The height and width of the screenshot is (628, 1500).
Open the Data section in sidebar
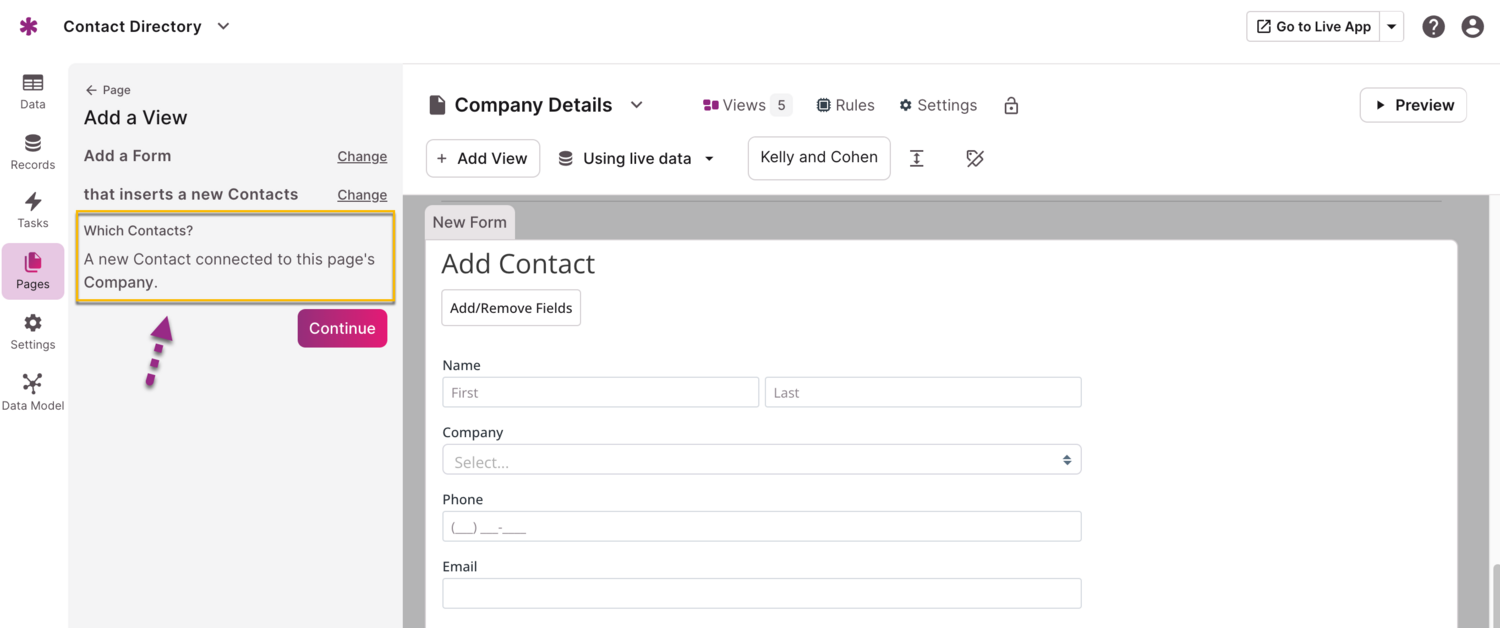tap(33, 91)
